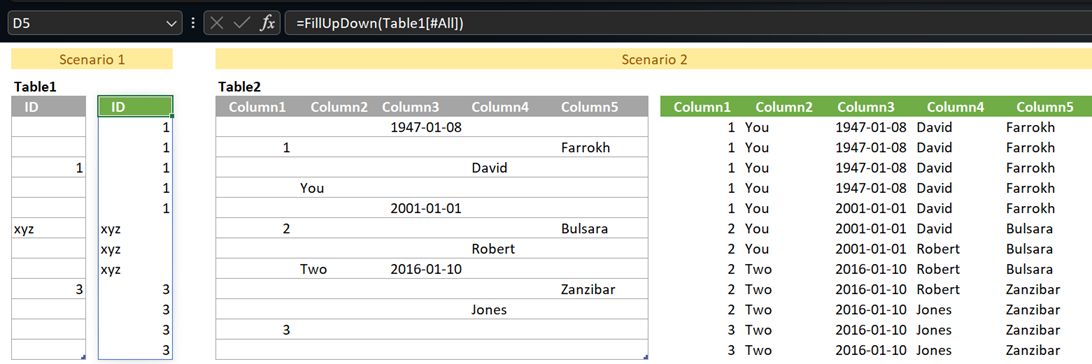This screenshot has height=364, width=1092.
Task: Click the Table2 resize handle corner
Action: pyautogui.click(x=646, y=357)
